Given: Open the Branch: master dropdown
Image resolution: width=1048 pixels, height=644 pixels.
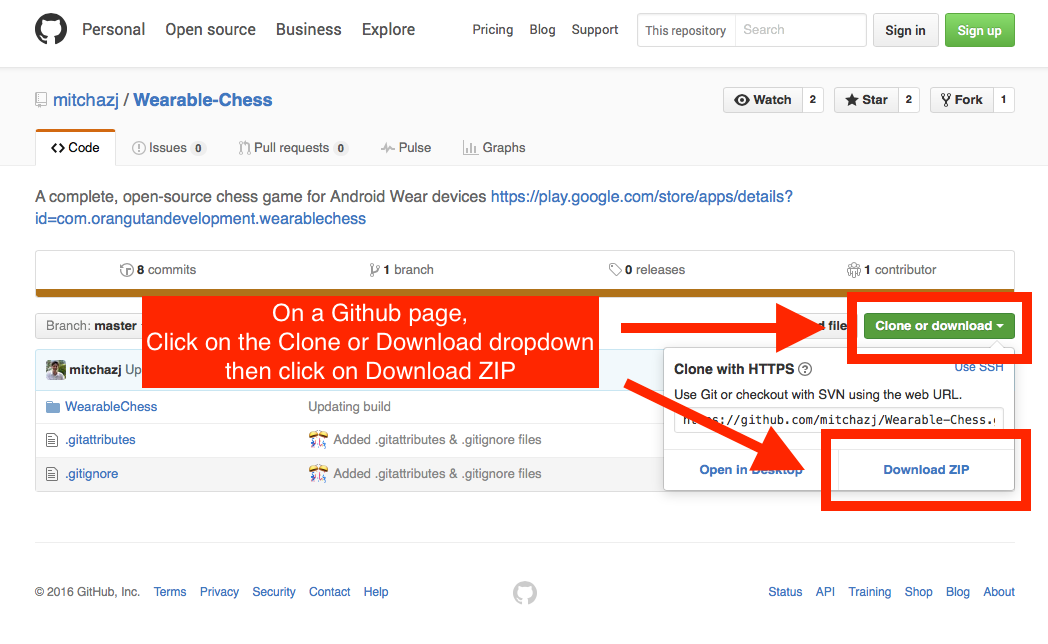Looking at the screenshot, I should point(89,326).
